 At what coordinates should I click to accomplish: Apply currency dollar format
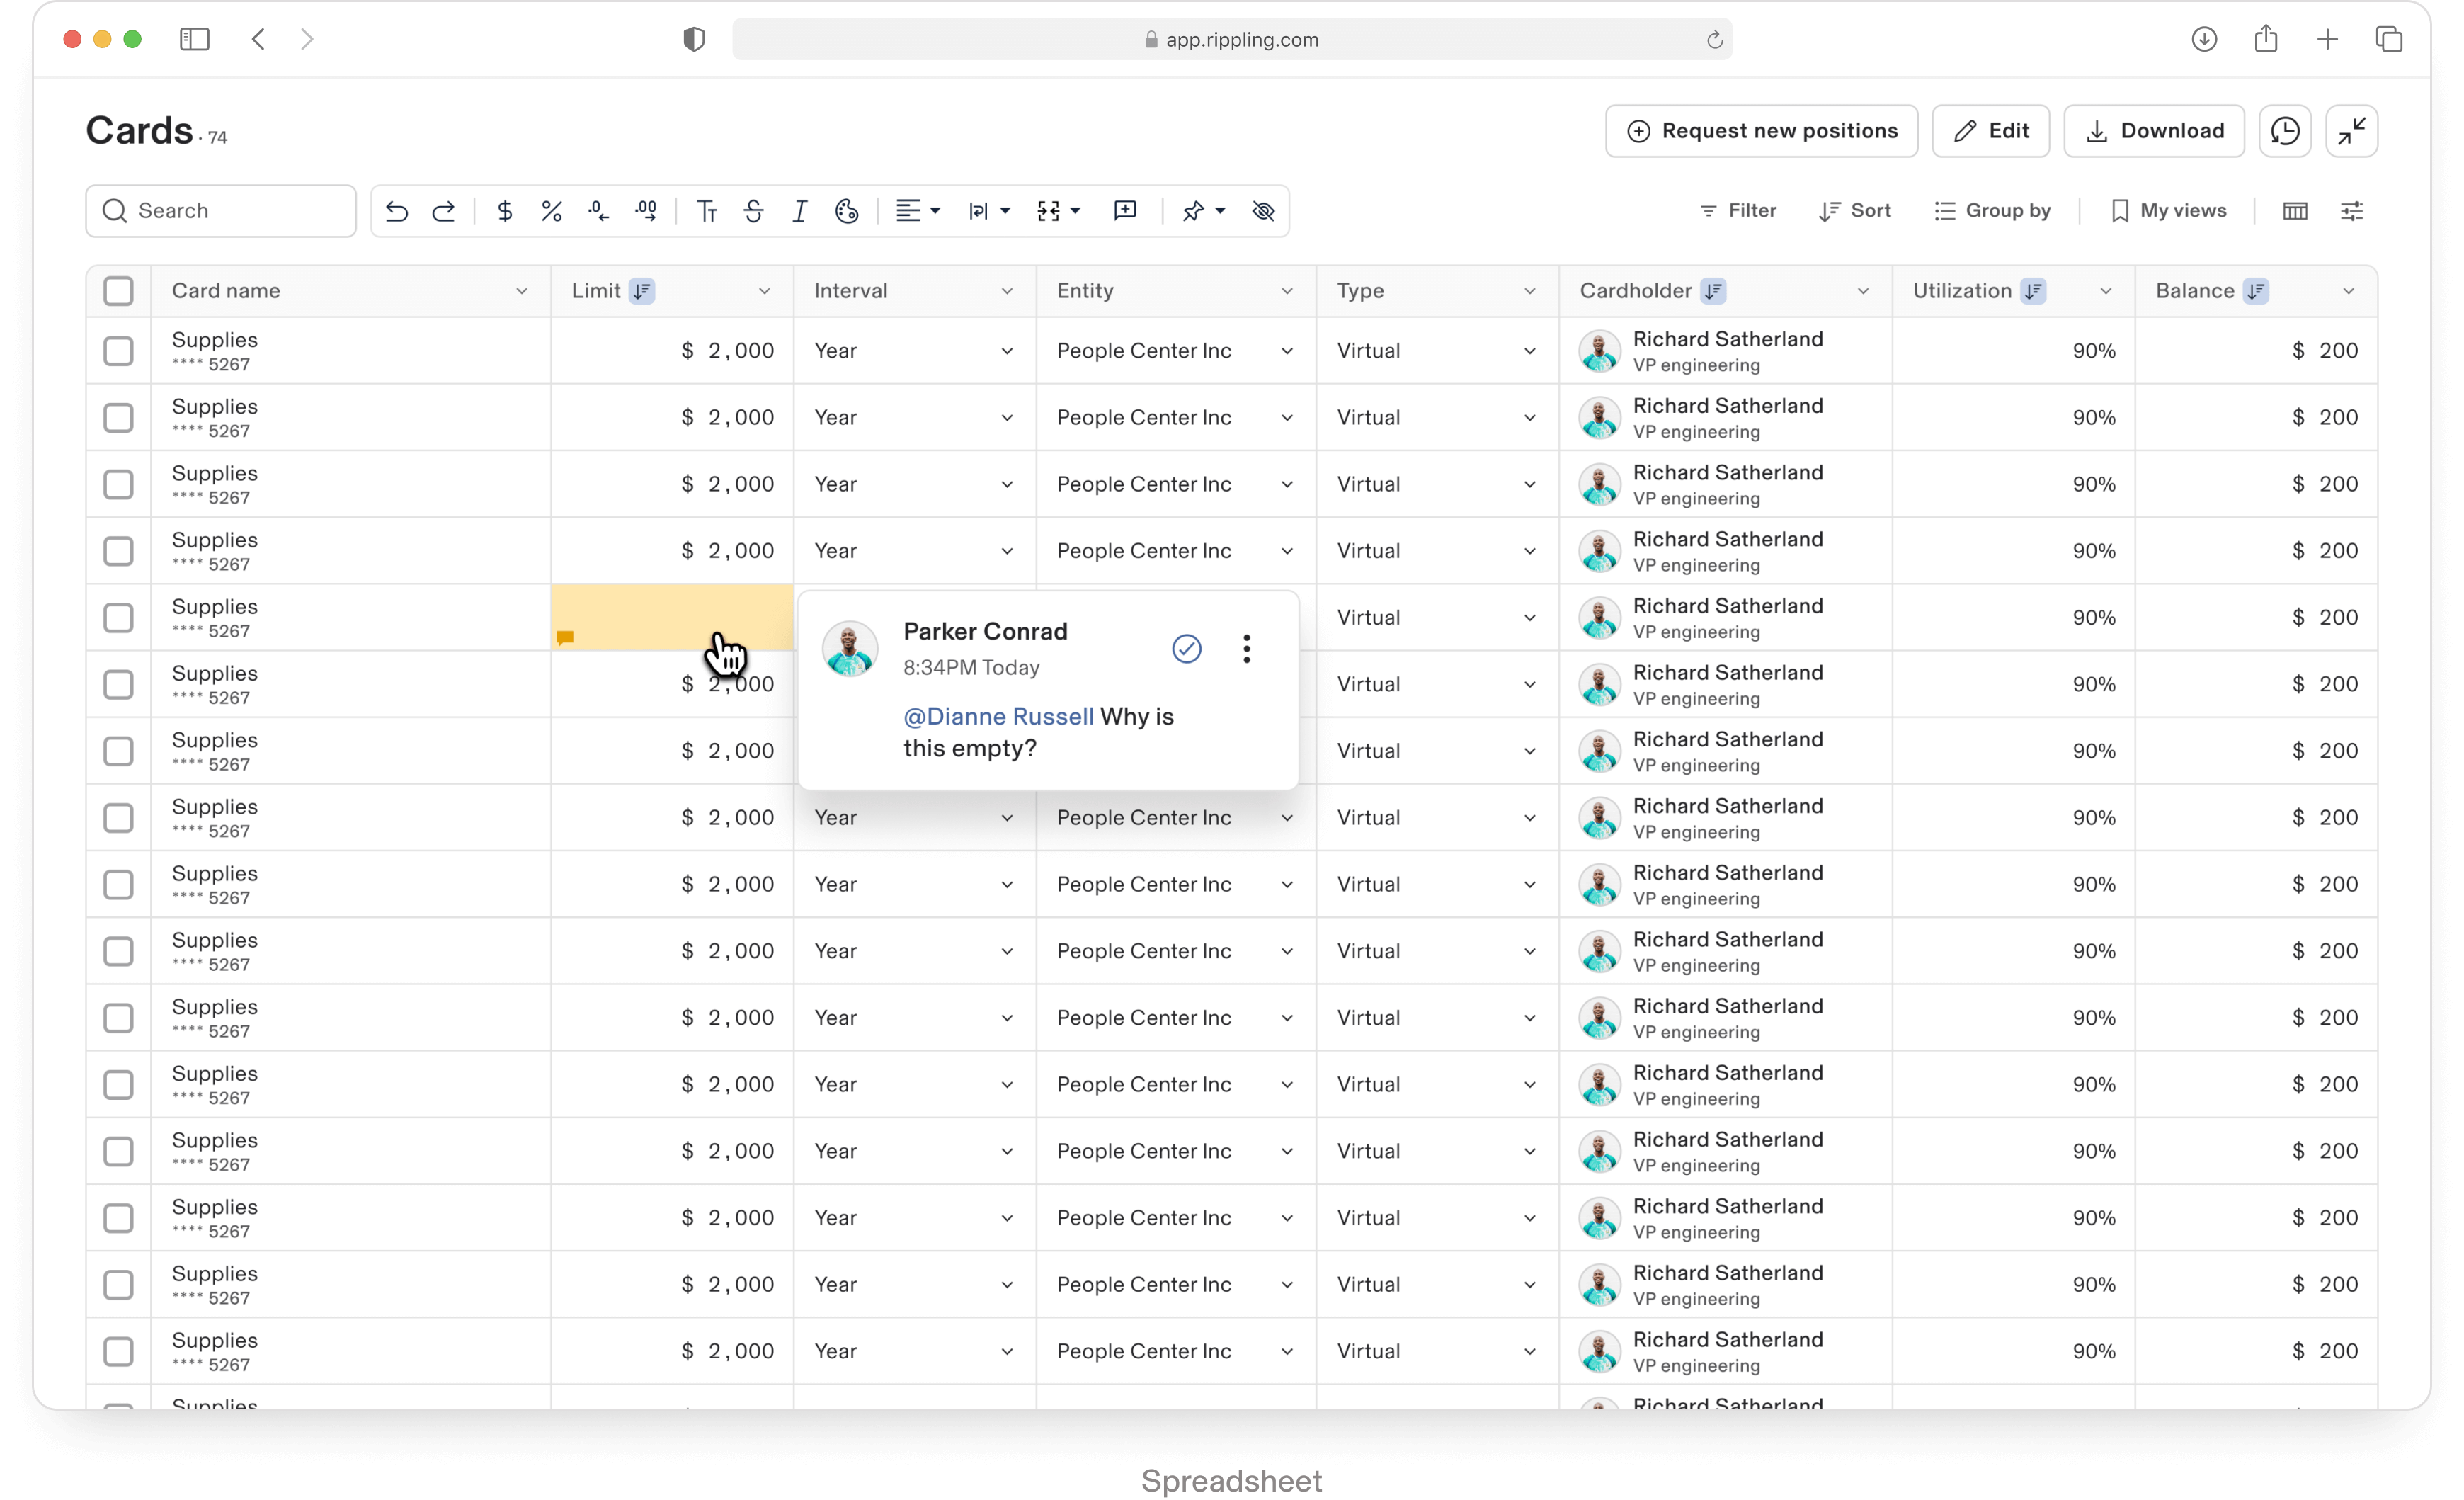[505, 211]
